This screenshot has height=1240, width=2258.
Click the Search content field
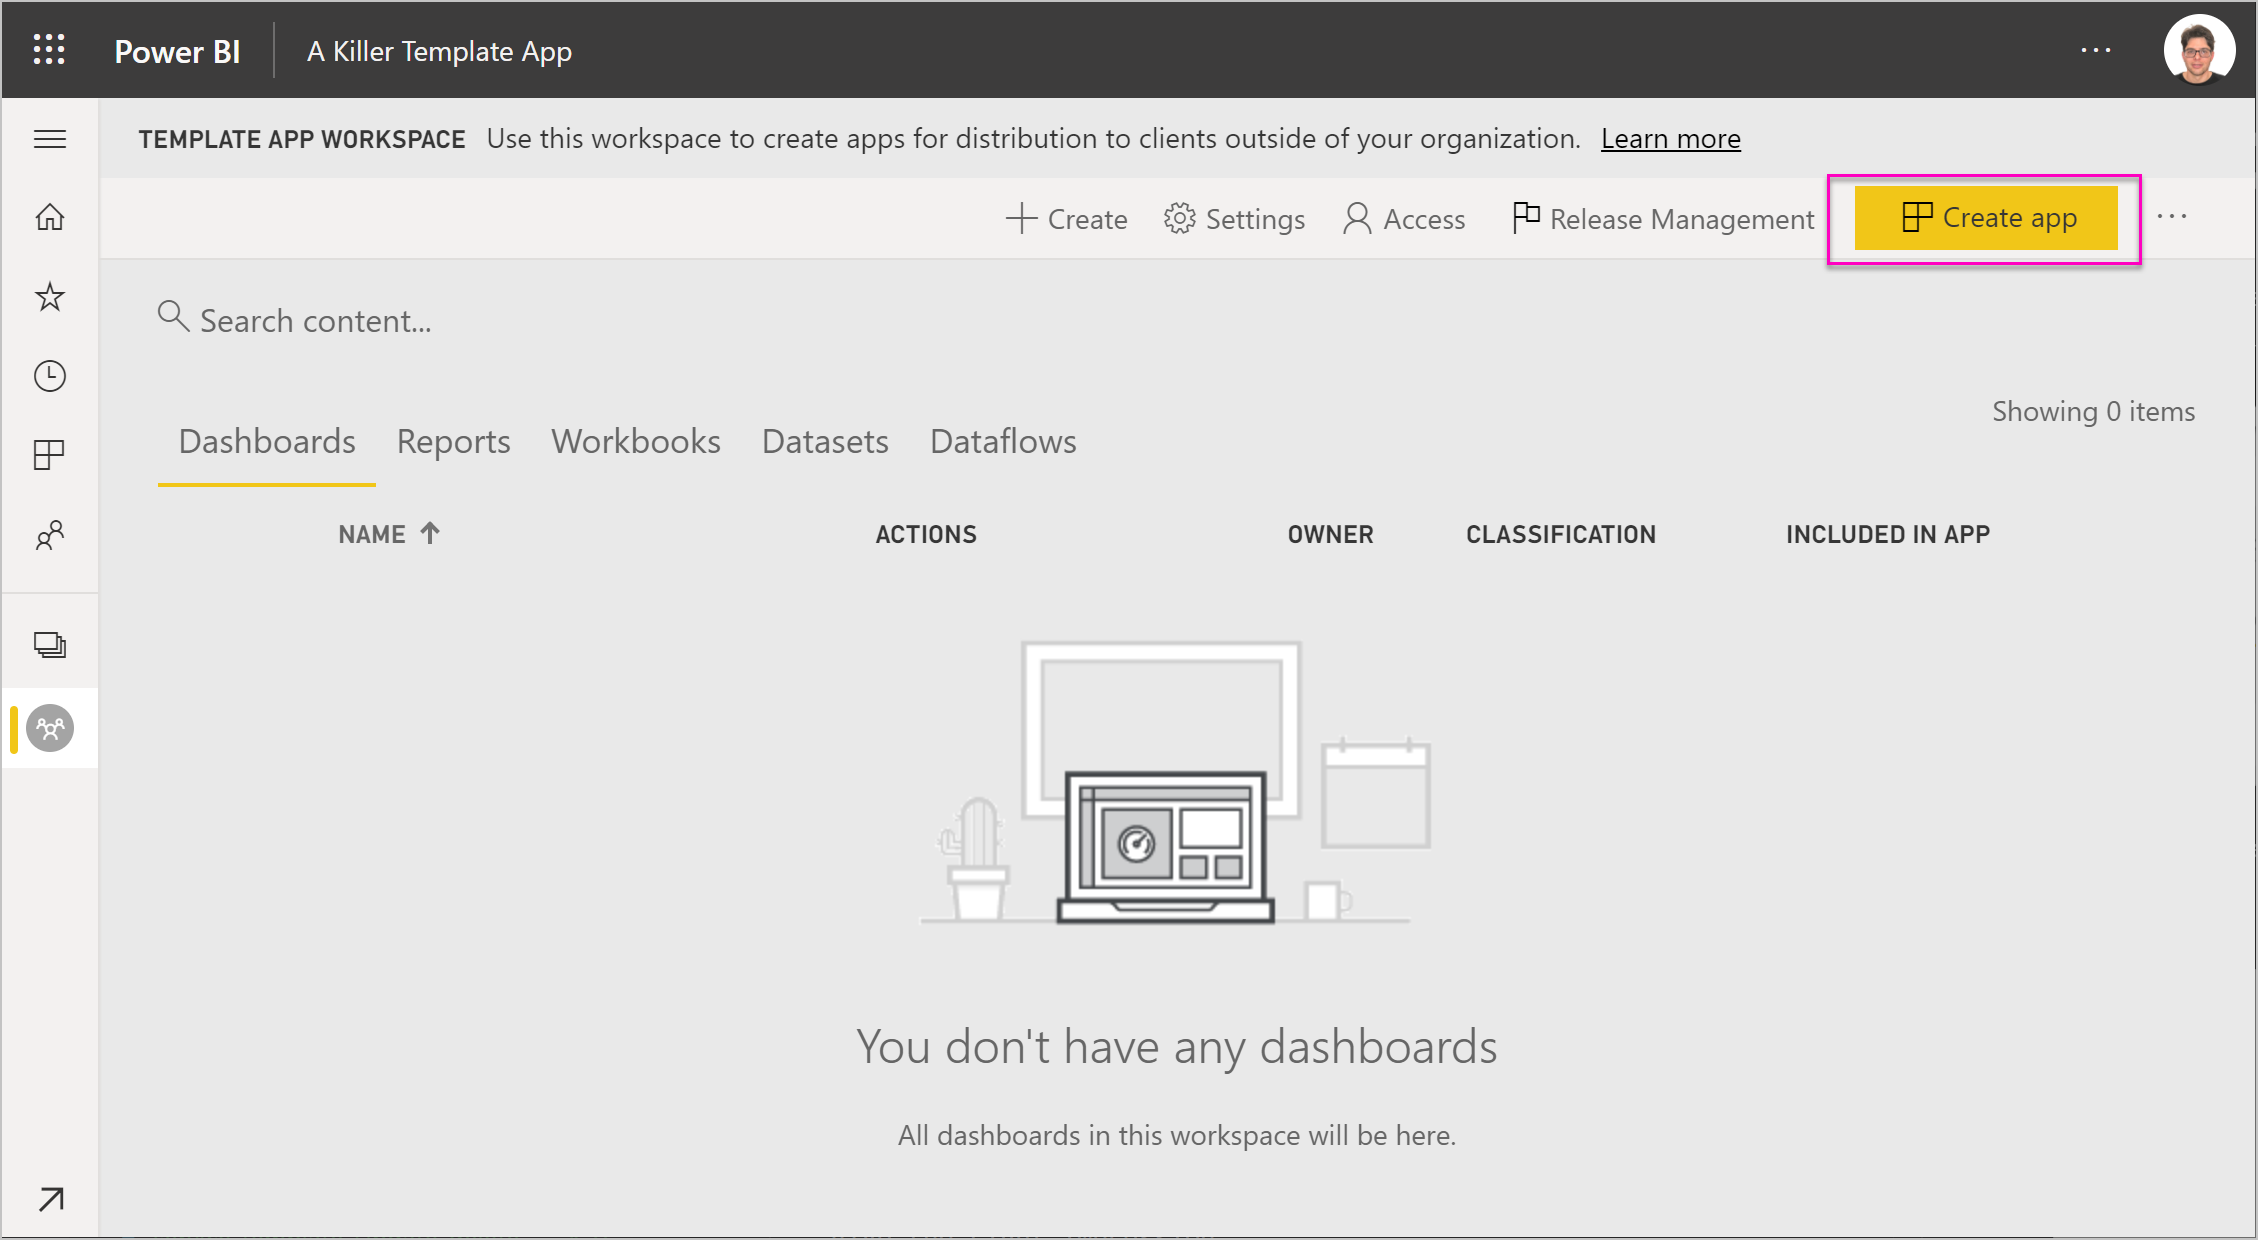(316, 321)
